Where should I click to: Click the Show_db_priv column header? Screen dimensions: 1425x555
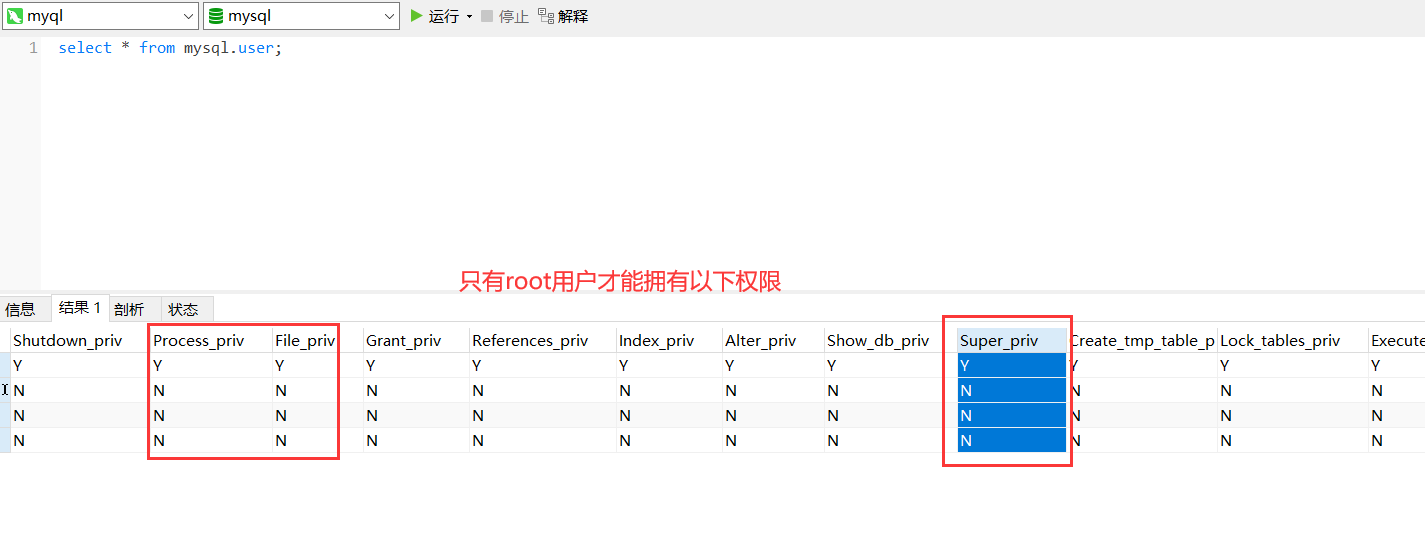pyautogui.click(x=877, y=341)
